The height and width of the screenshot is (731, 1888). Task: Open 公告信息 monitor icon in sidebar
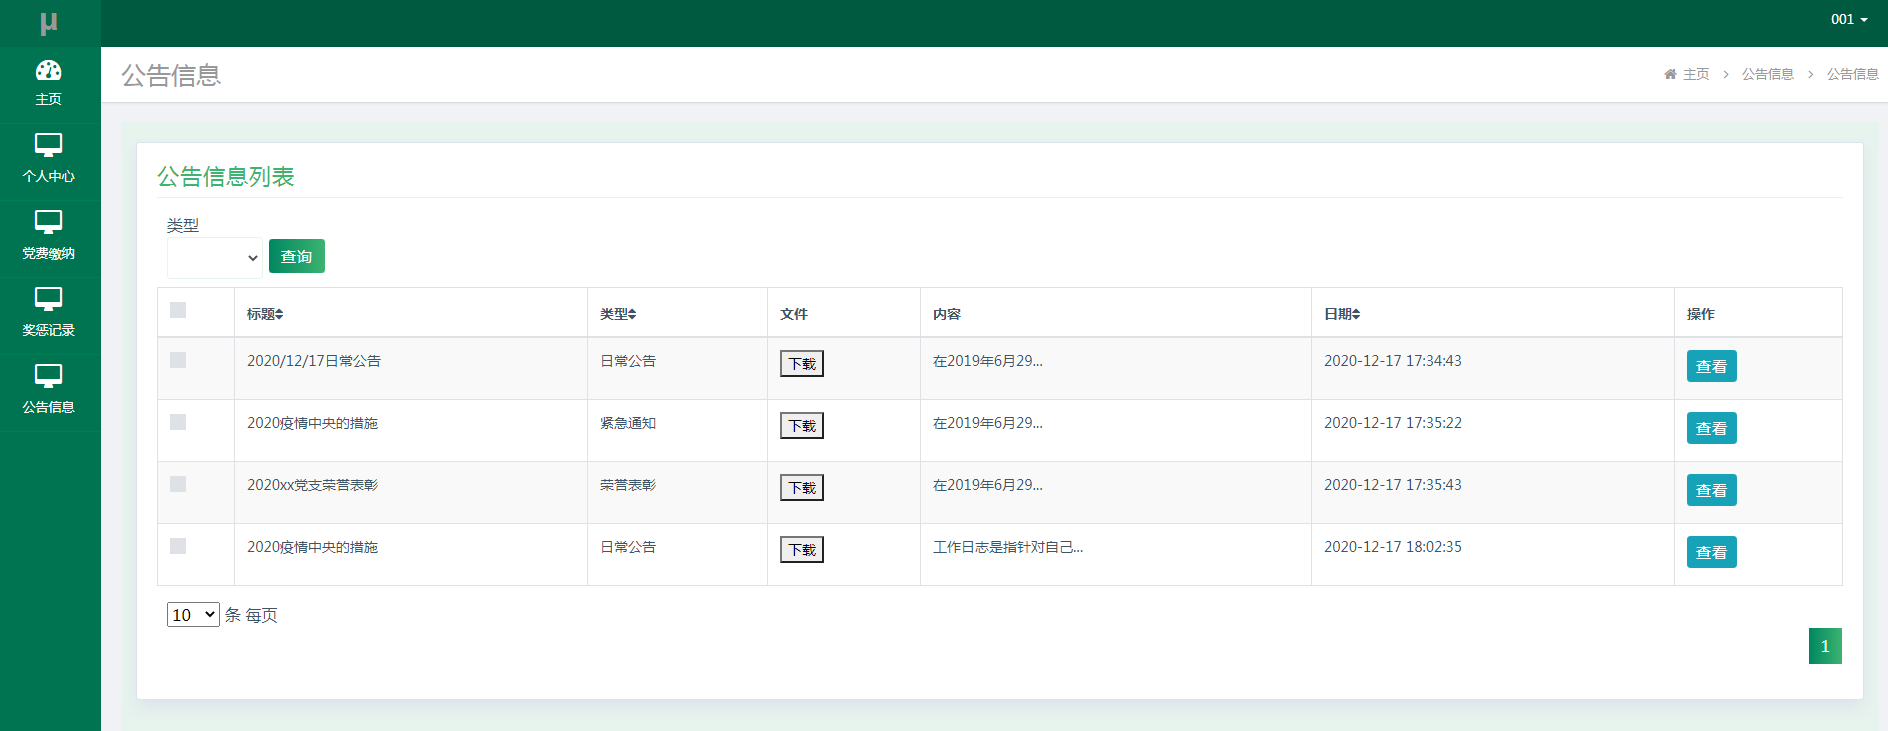(x=48, y=377)
